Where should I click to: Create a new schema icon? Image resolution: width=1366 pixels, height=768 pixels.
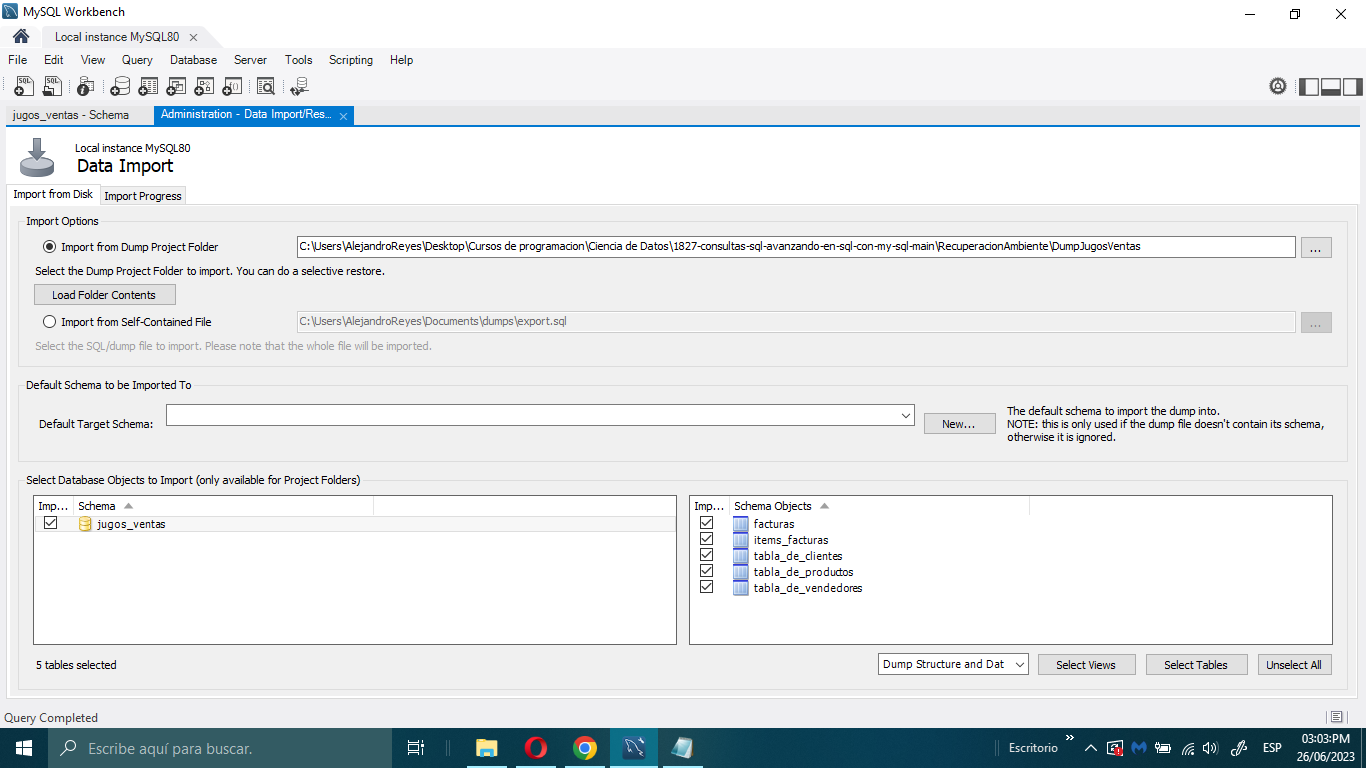[120, 87]
